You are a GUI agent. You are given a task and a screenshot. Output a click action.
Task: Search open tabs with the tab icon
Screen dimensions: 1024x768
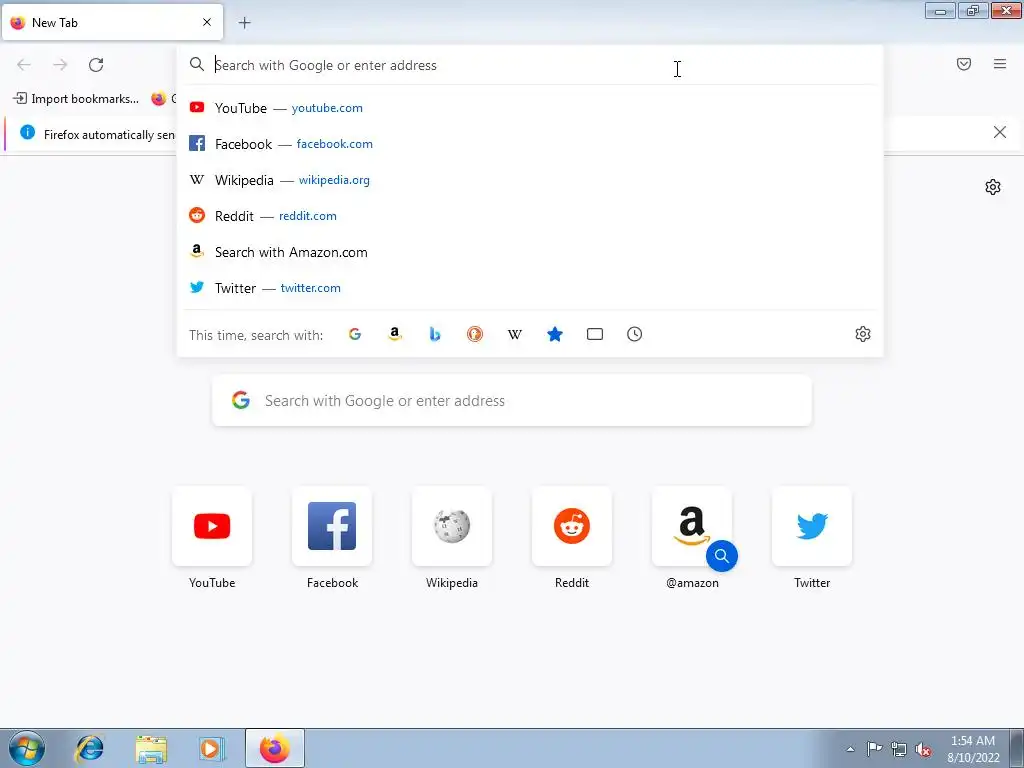click(x=594, y=334)
